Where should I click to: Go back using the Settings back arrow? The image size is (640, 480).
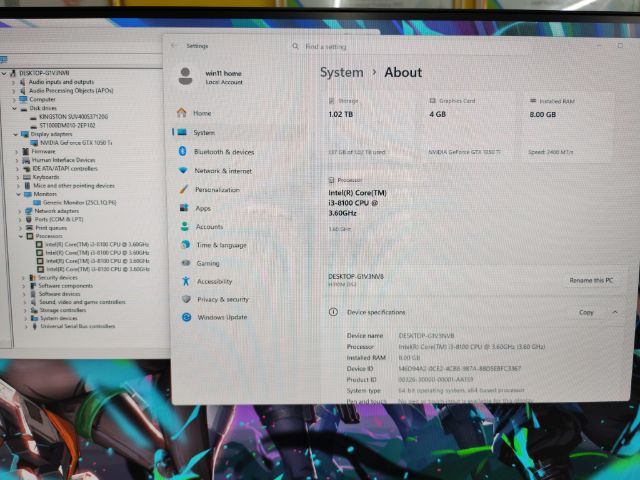tap(173, 45)
